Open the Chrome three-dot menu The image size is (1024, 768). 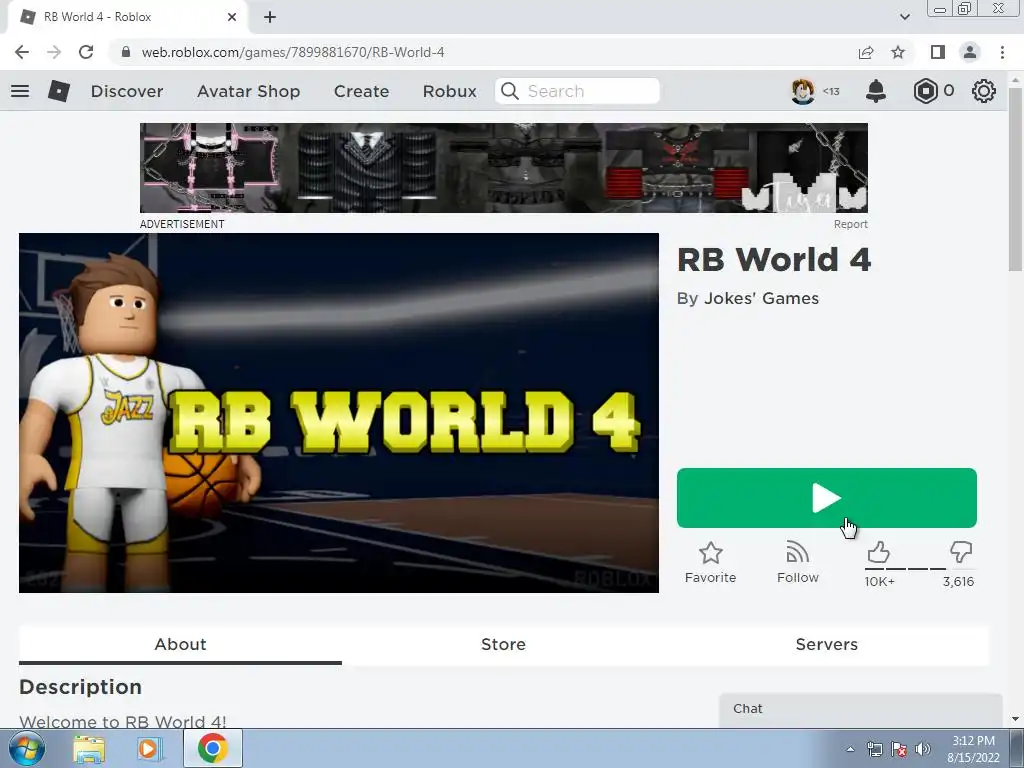point(1002,52)
